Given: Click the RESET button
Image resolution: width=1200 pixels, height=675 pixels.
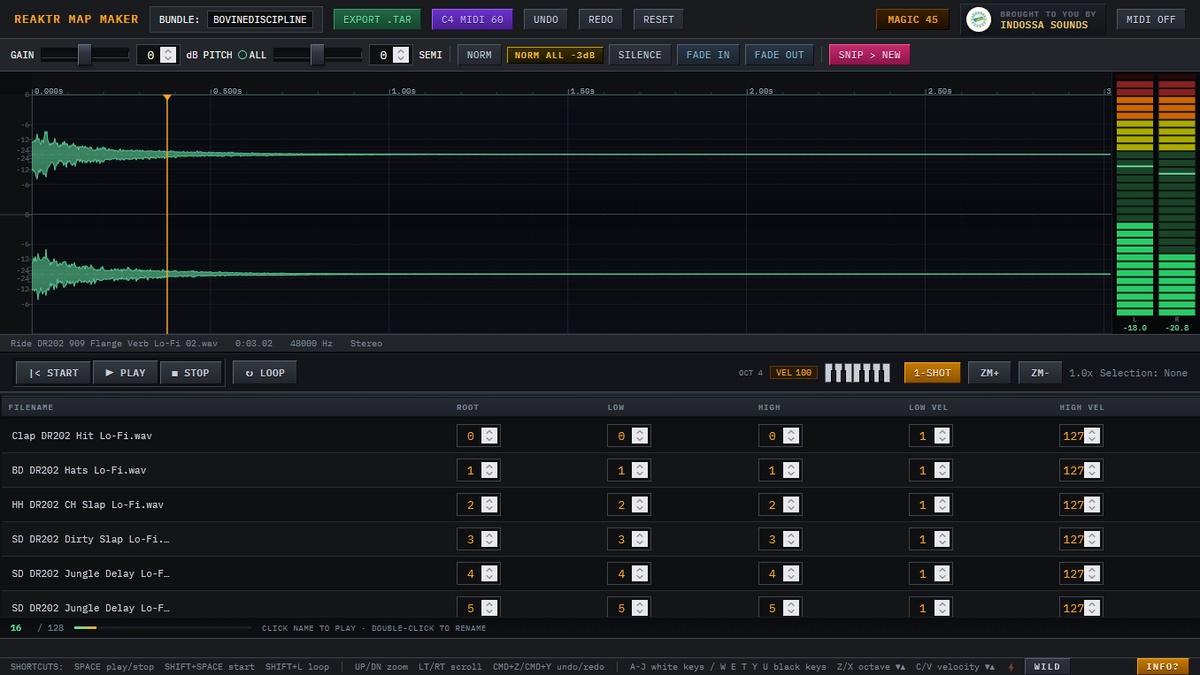Looking at the screenshot, I should pos(658,20).
